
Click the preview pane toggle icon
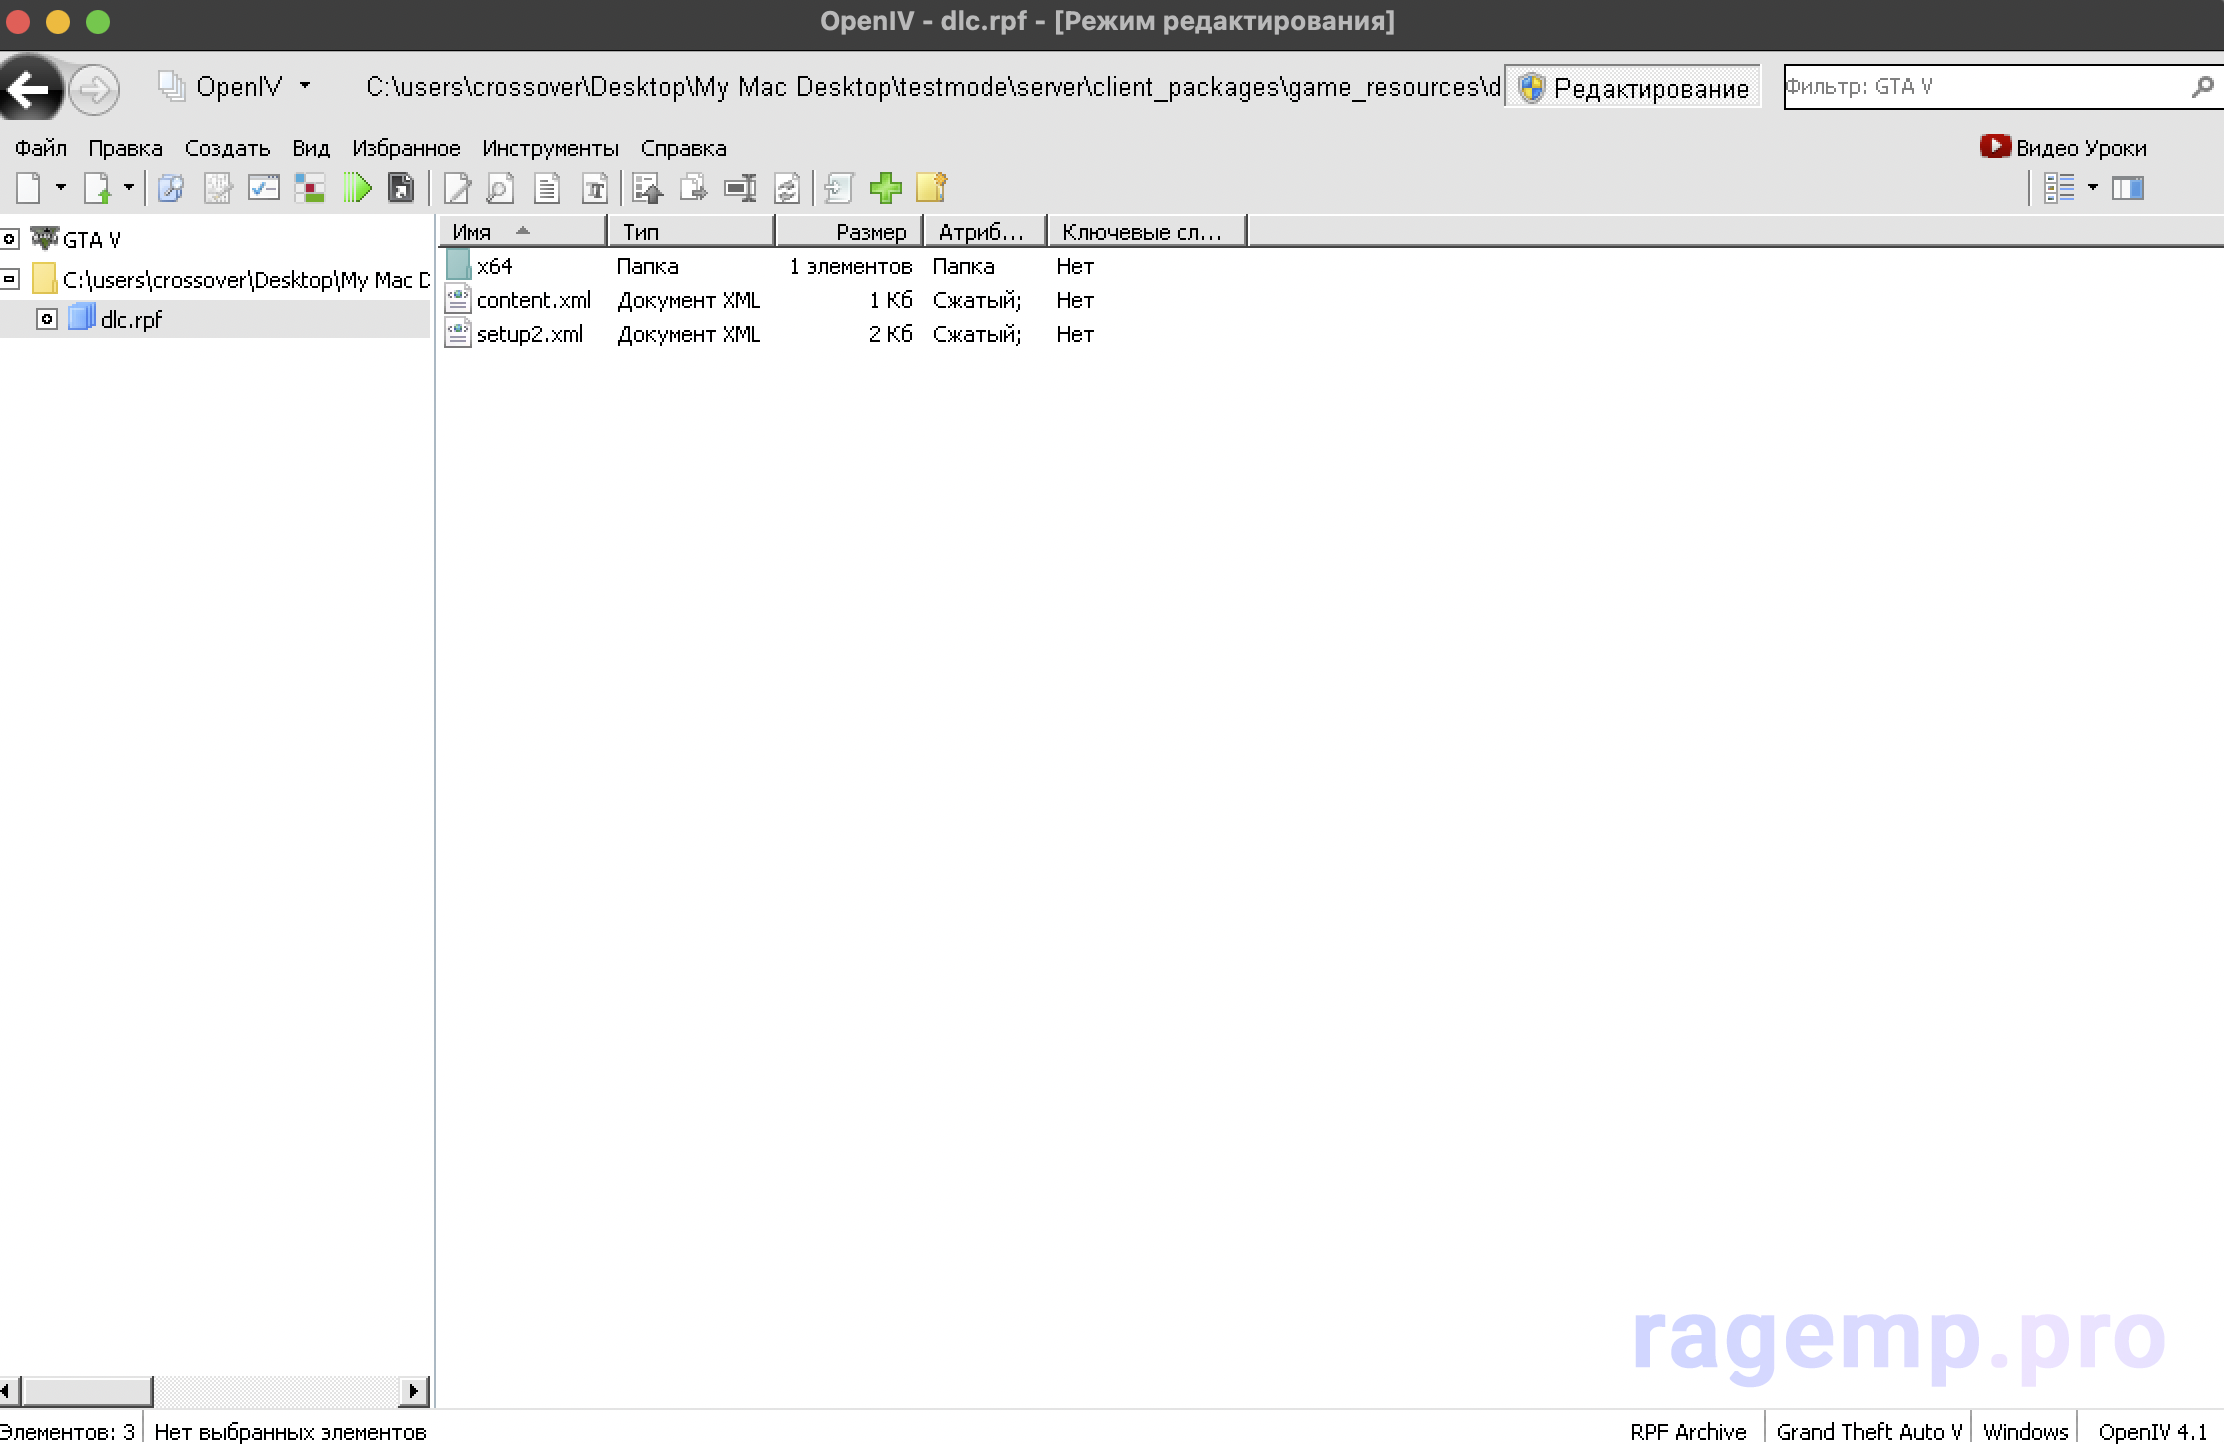[x=2127, y=188]
